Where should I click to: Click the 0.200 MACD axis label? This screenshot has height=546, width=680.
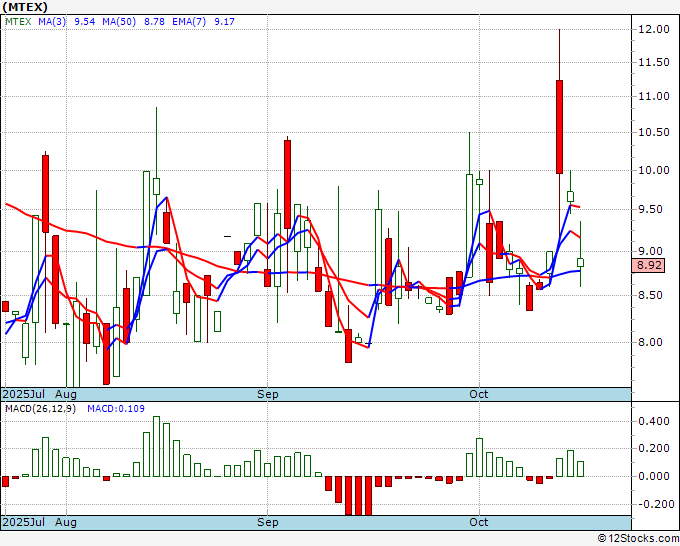point(654,448)
